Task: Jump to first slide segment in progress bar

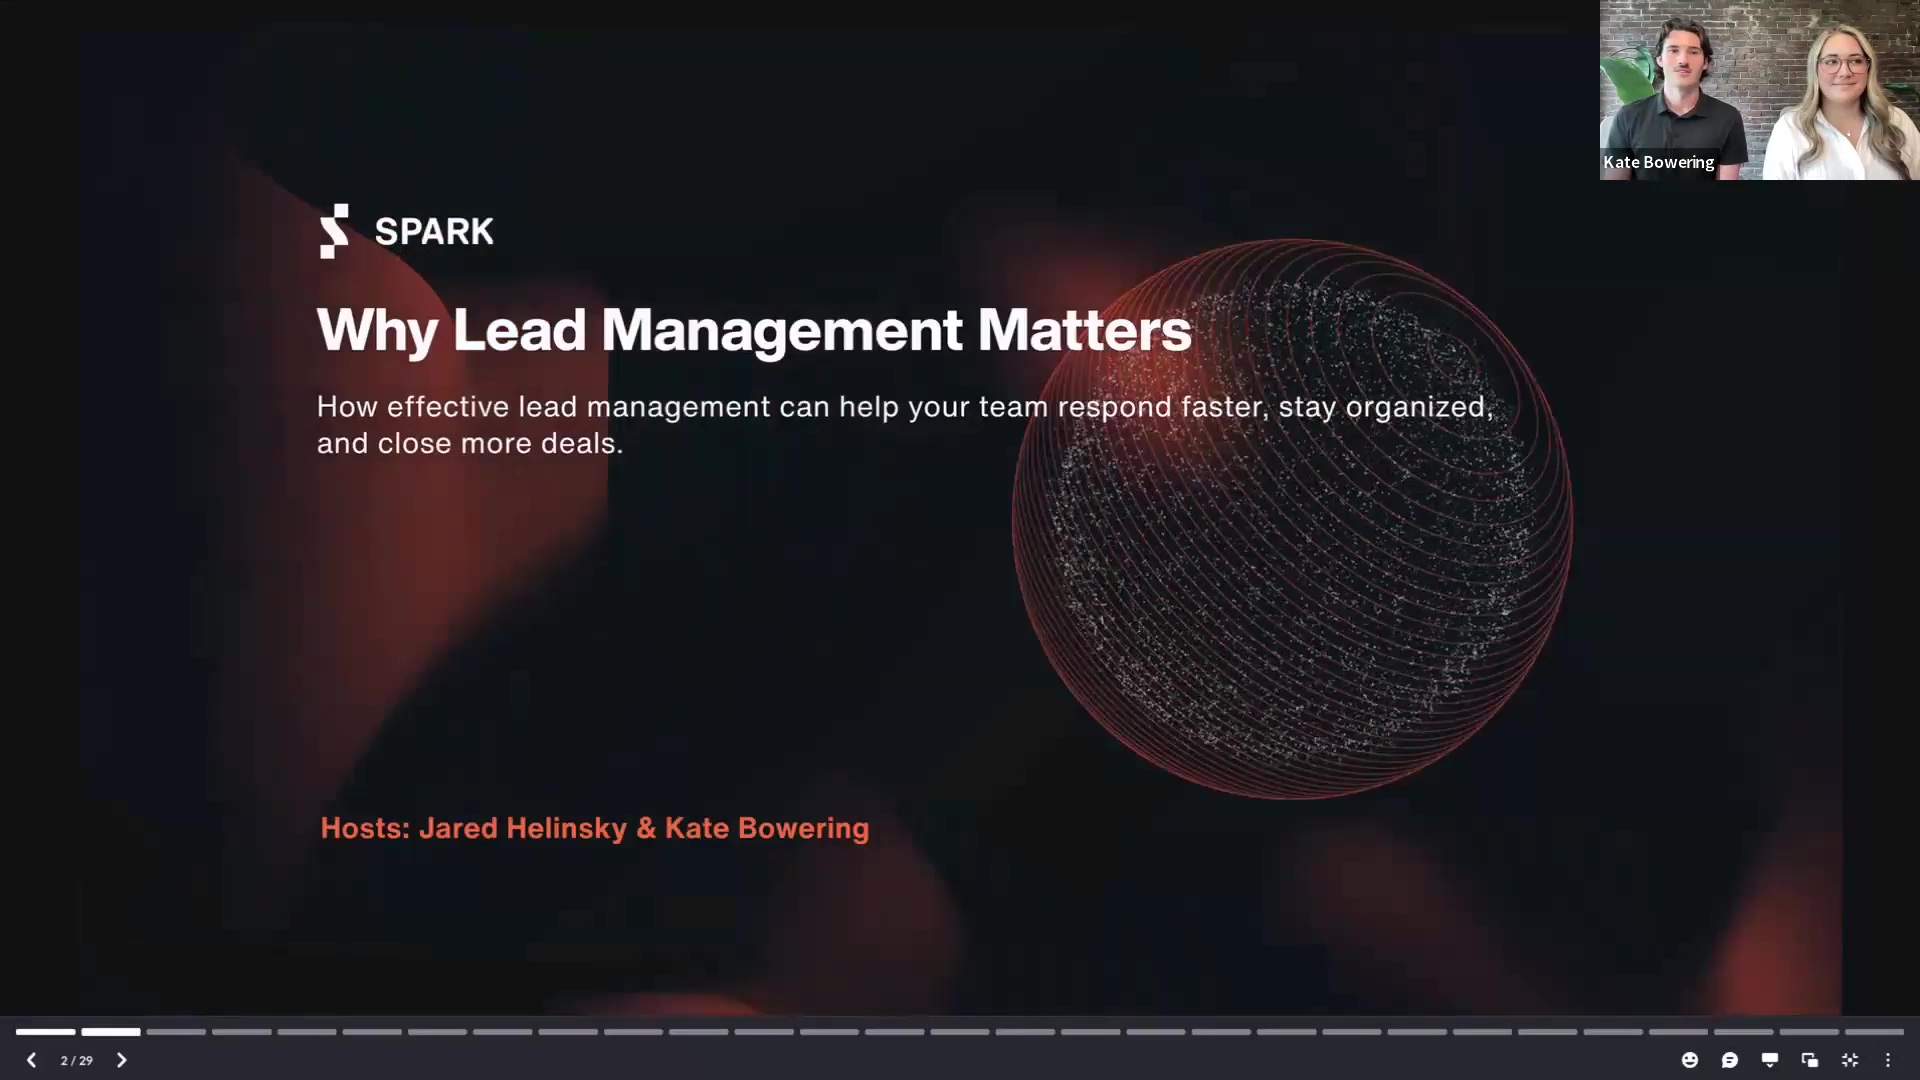Action: (45, 1031)
